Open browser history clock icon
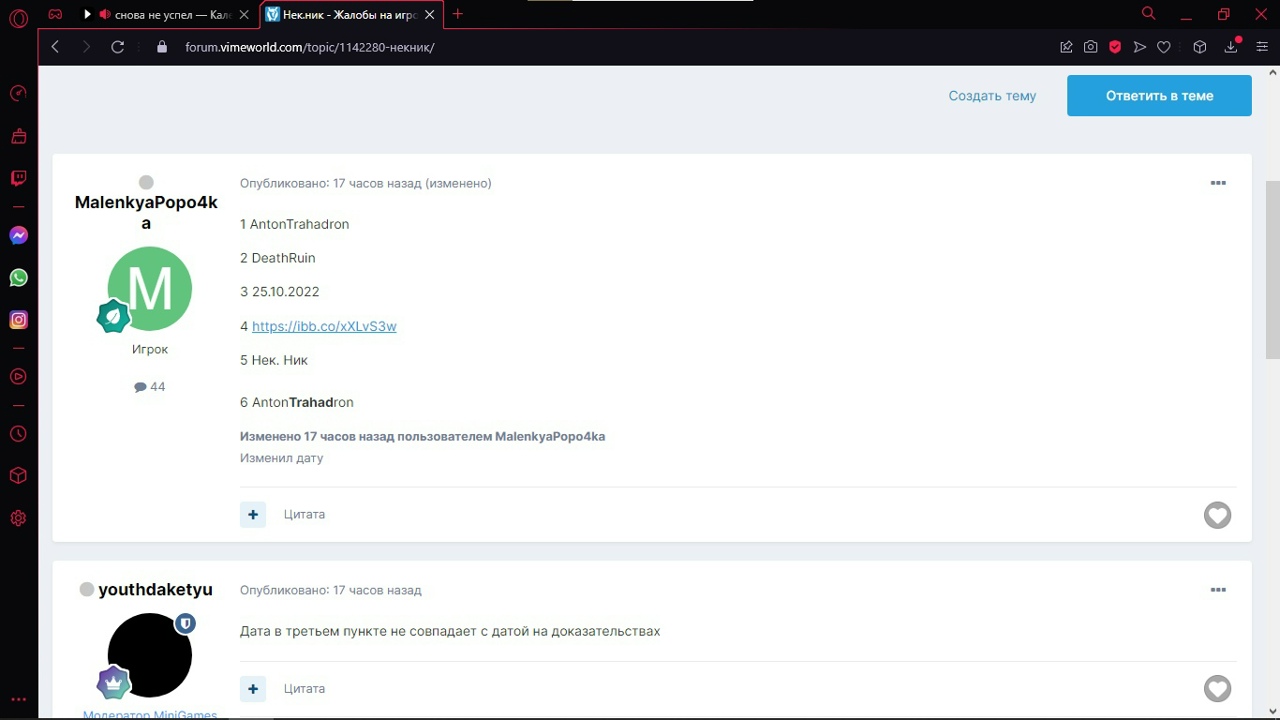The height and width of the screenshot is (720, 1280). 18,434
